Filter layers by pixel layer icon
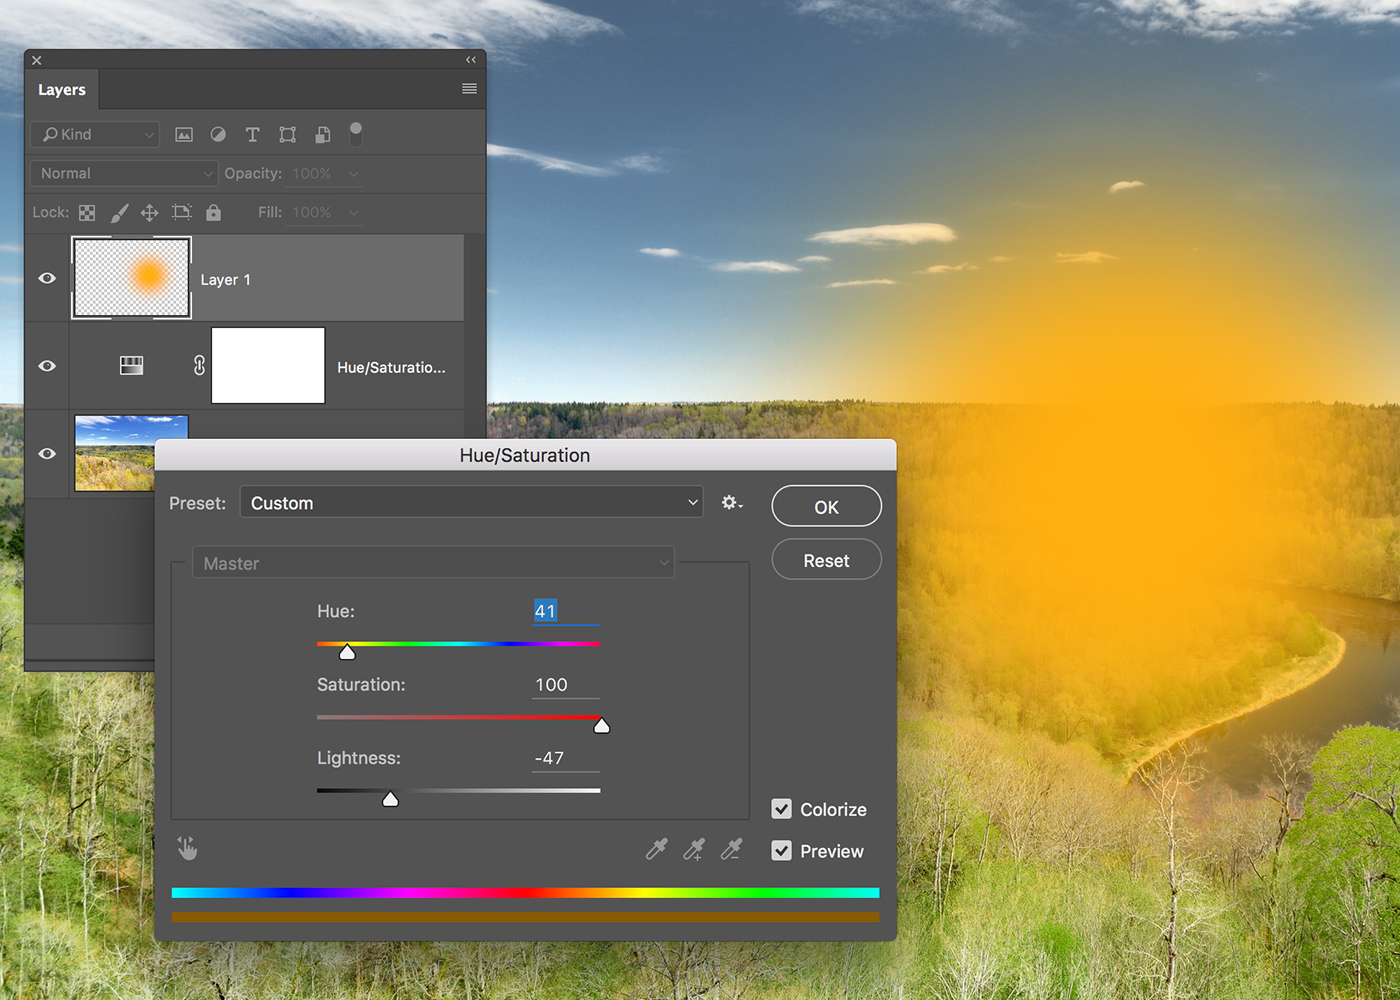The height and width of the screenshot is (1000, 1400). 184,135
